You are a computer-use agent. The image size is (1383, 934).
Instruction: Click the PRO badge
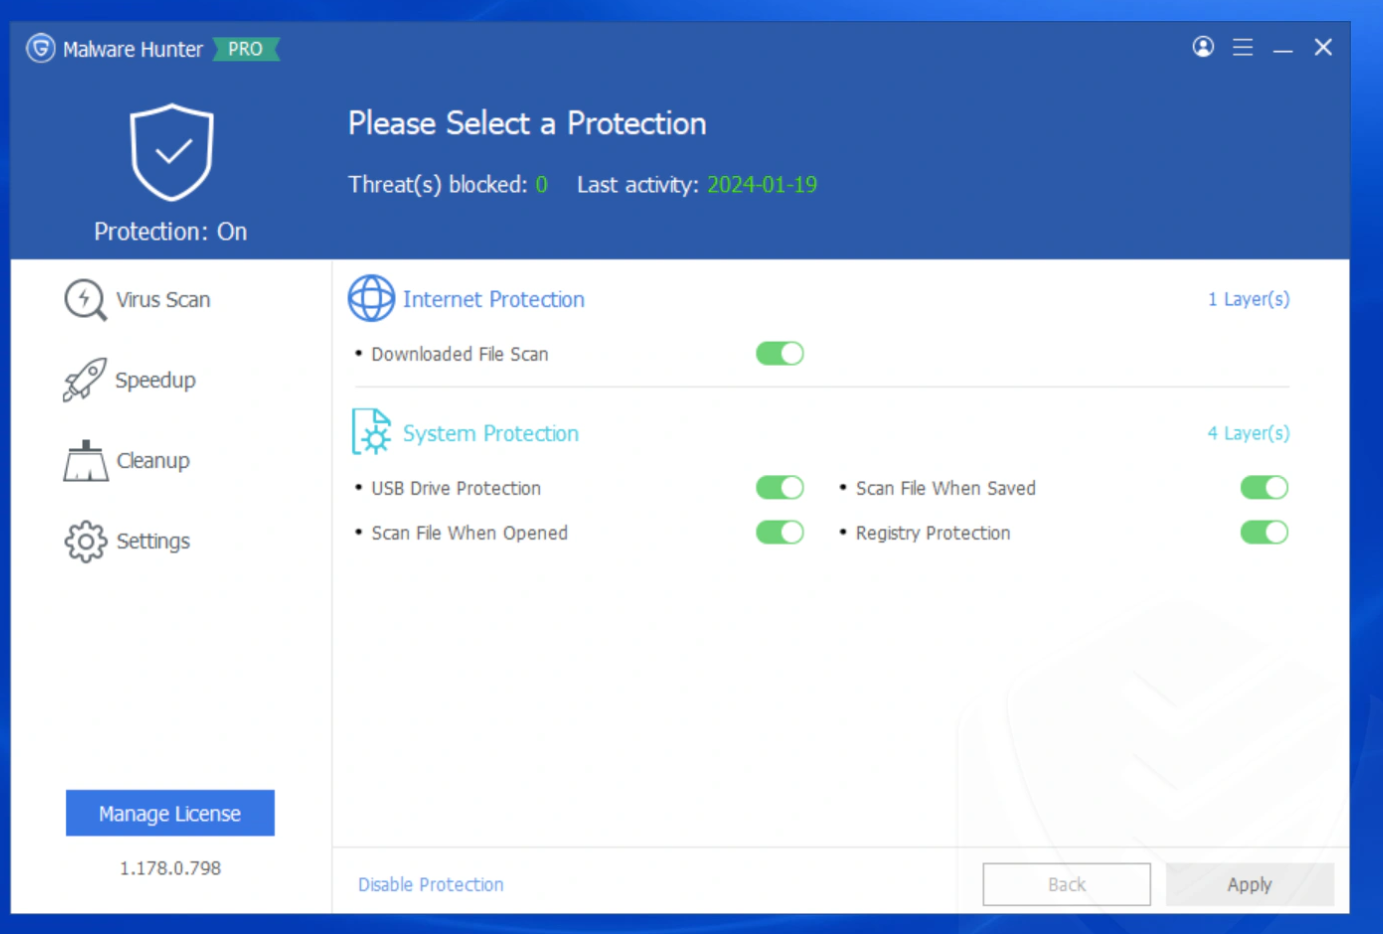[x=246, y=49]
